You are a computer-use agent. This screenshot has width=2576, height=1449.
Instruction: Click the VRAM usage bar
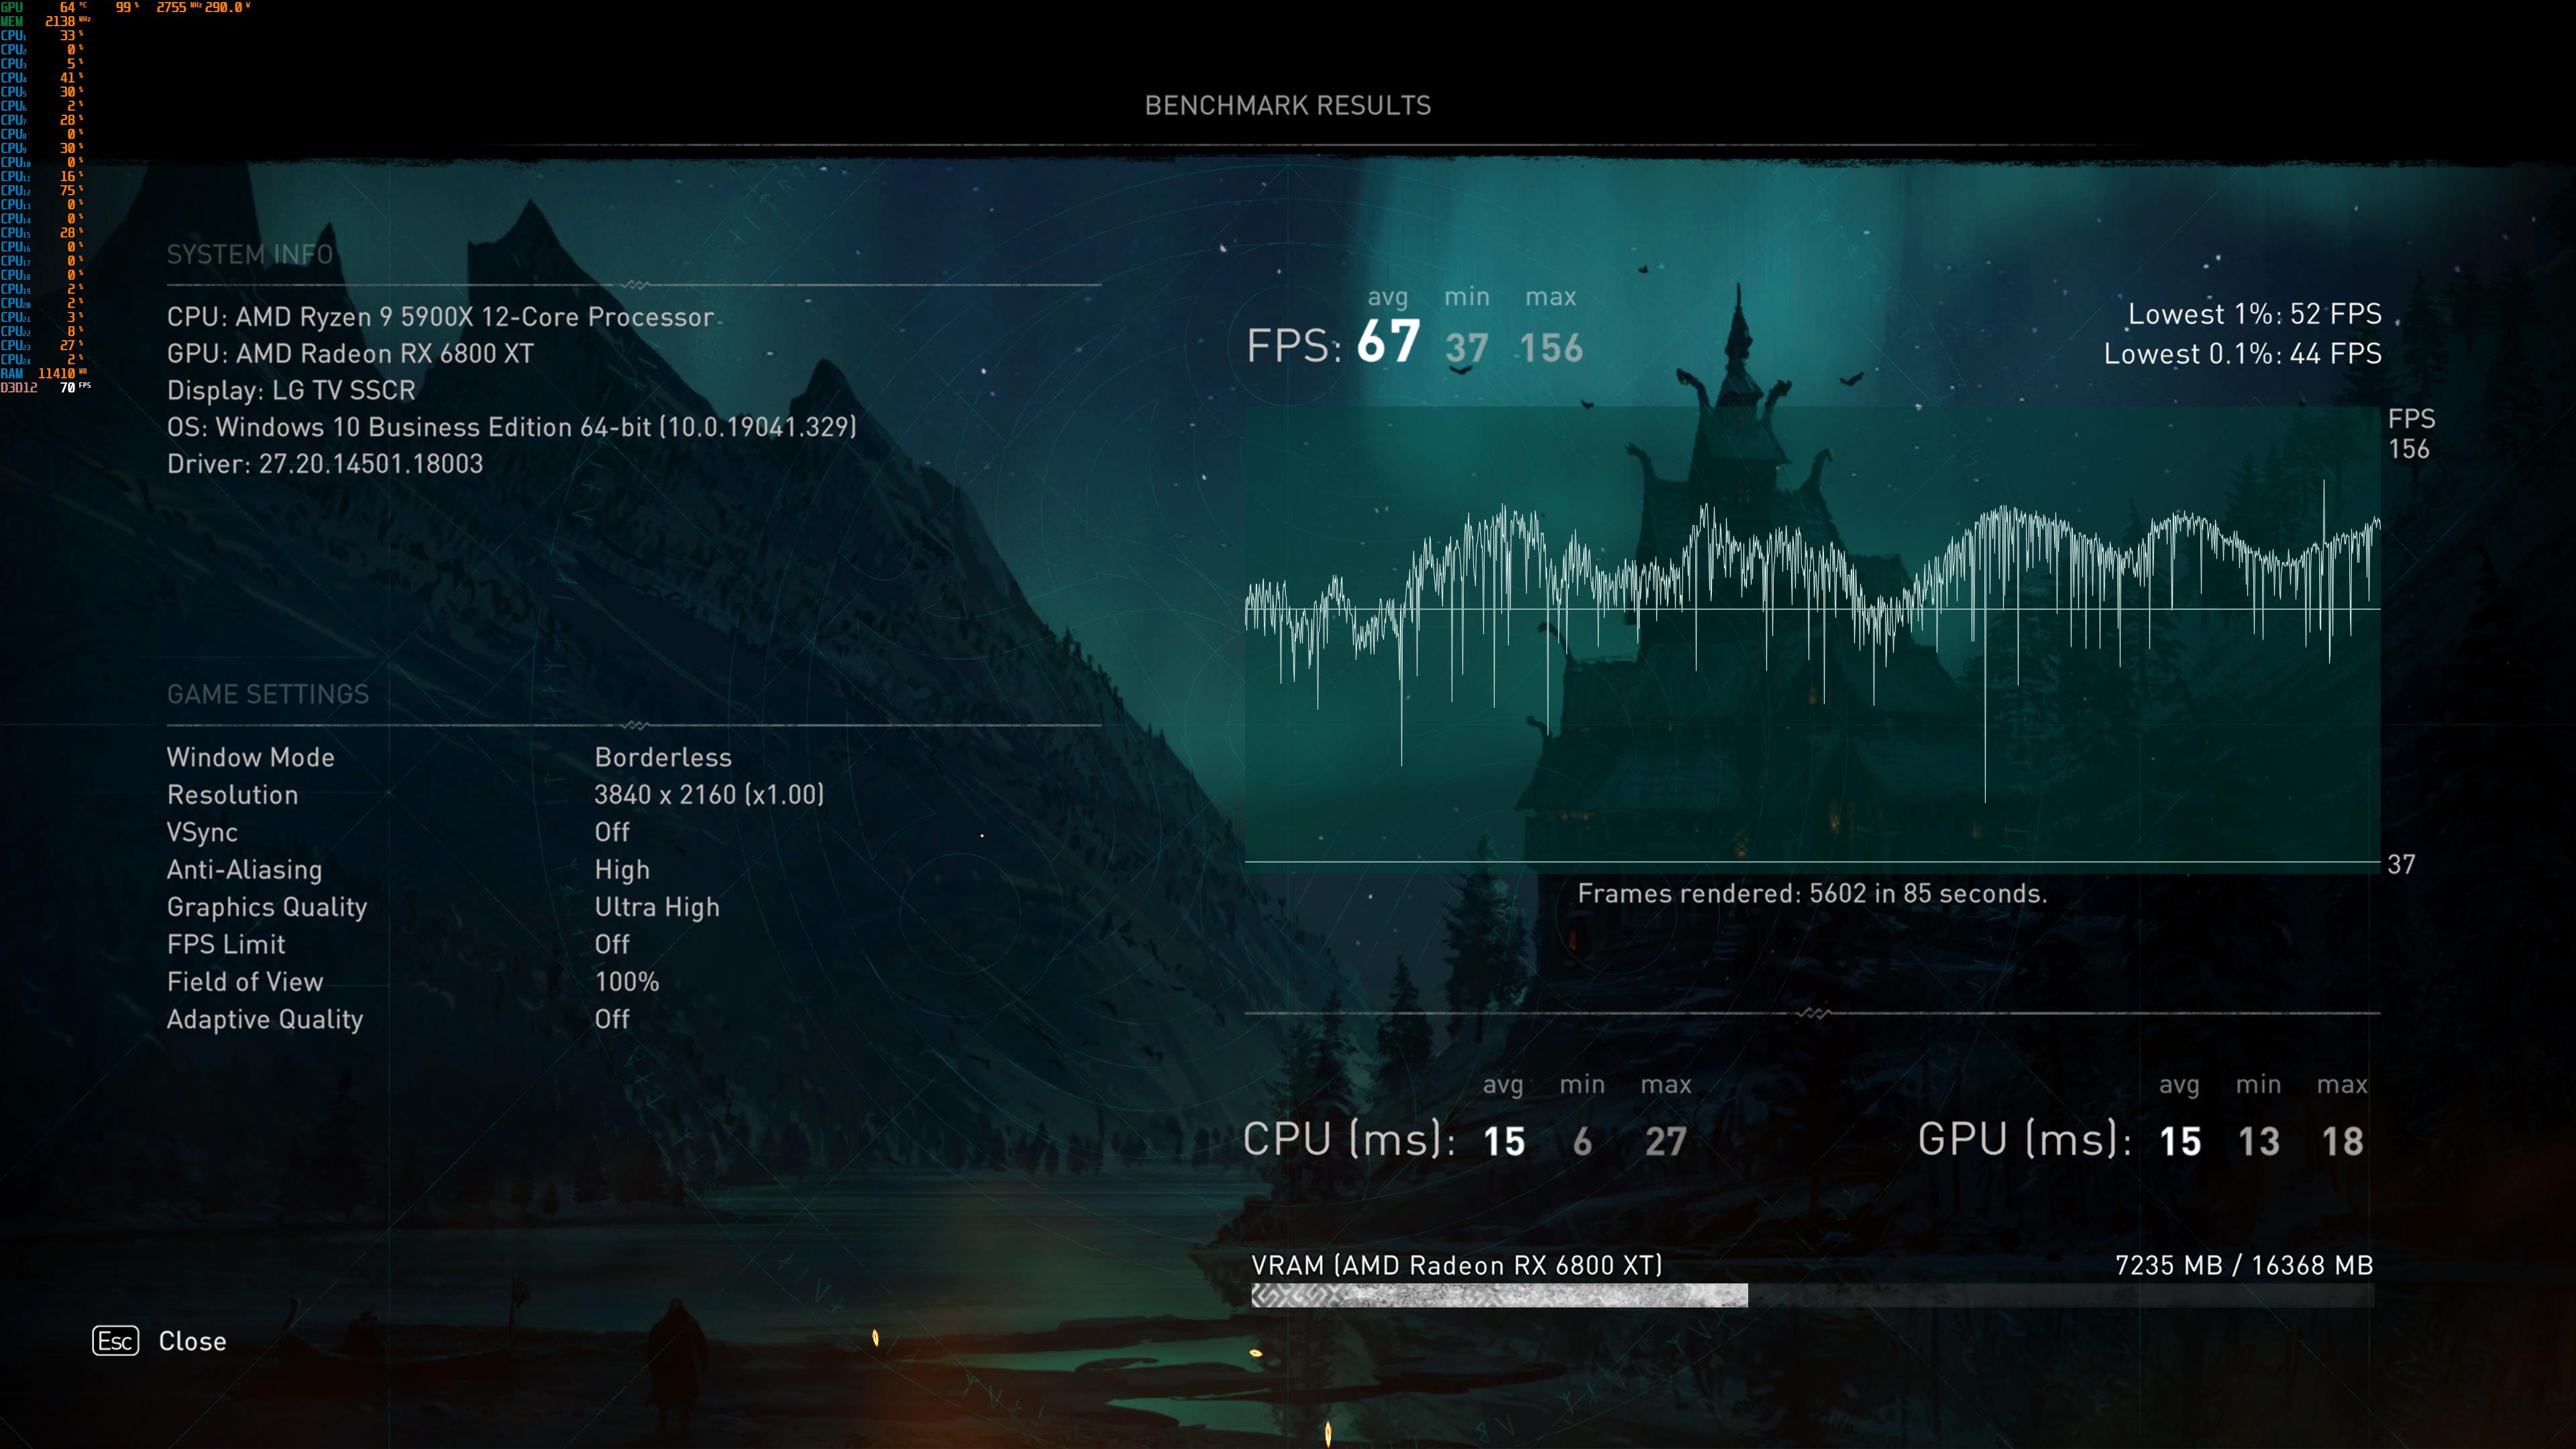(x=1812, y=1296)
